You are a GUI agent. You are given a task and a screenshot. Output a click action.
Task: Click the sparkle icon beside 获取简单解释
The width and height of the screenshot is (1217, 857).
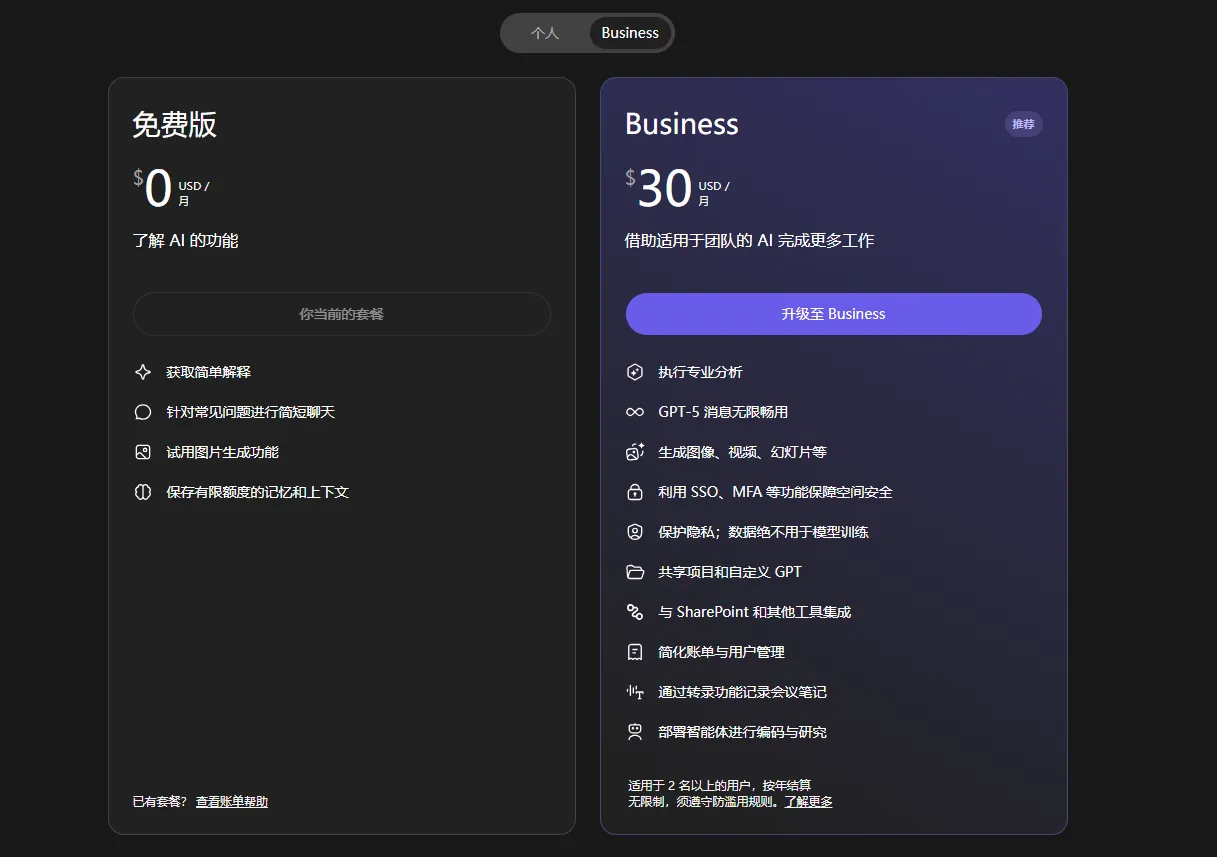click(144, 371)
